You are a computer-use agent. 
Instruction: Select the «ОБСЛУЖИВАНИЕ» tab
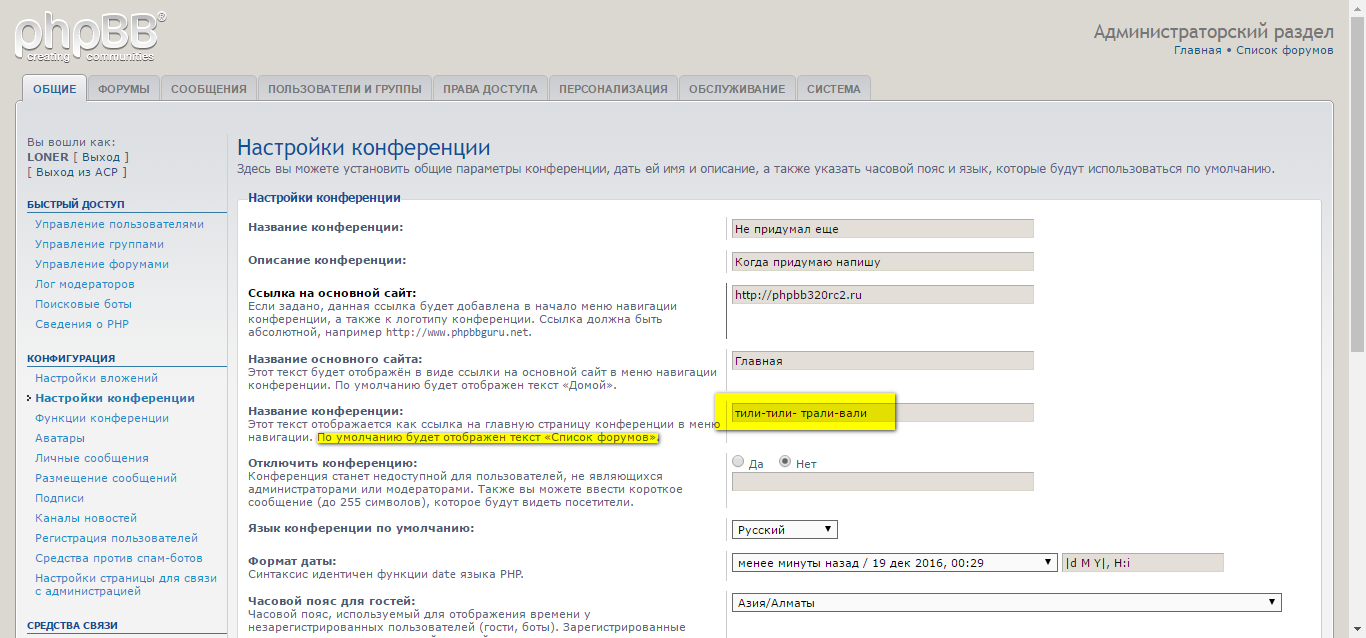pos(737,89)
